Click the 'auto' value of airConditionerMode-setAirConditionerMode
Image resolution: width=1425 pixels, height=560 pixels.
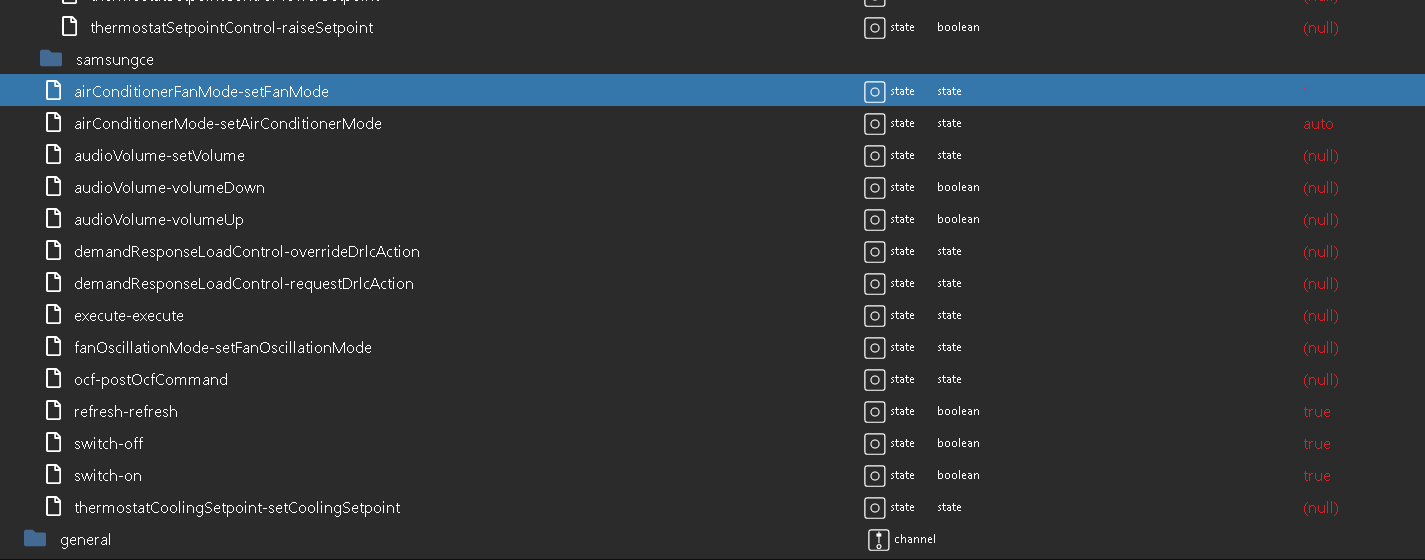coord(1318,124)
